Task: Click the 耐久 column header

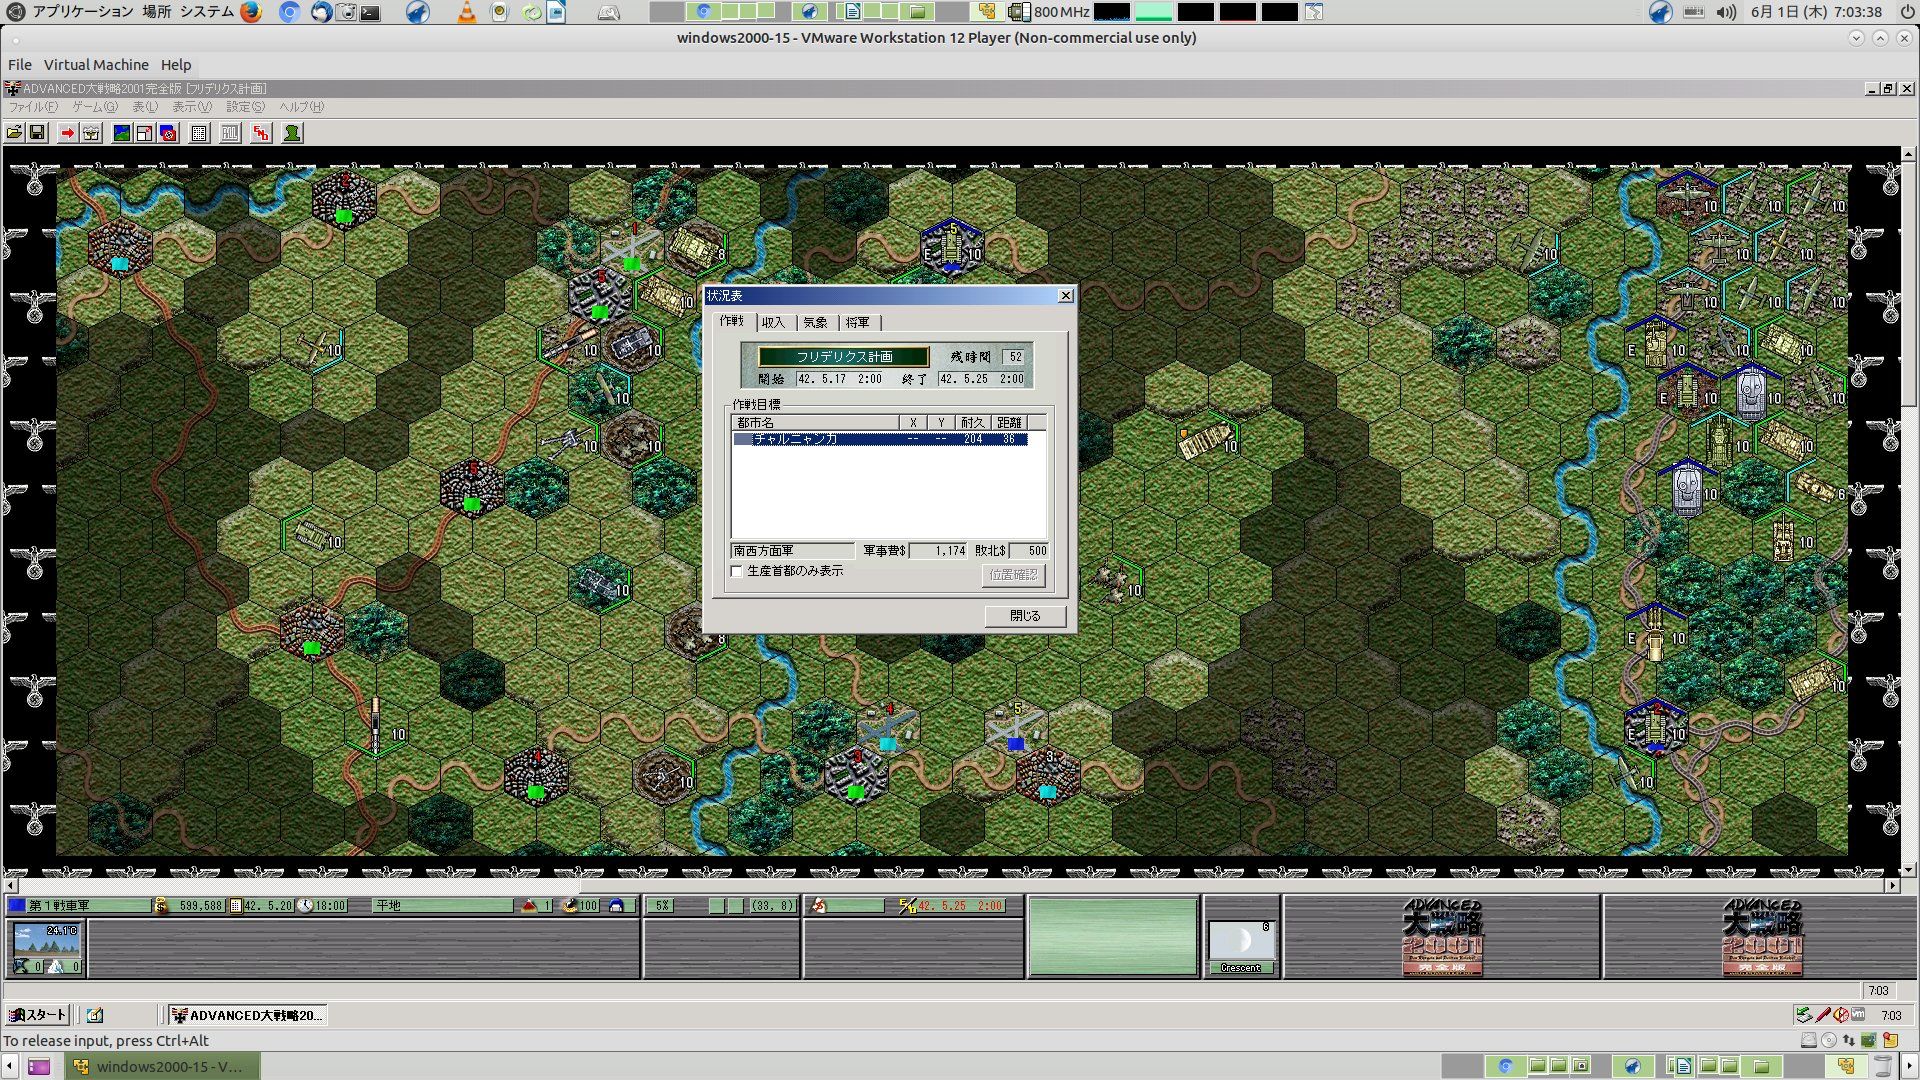Action: coord(972,423)
